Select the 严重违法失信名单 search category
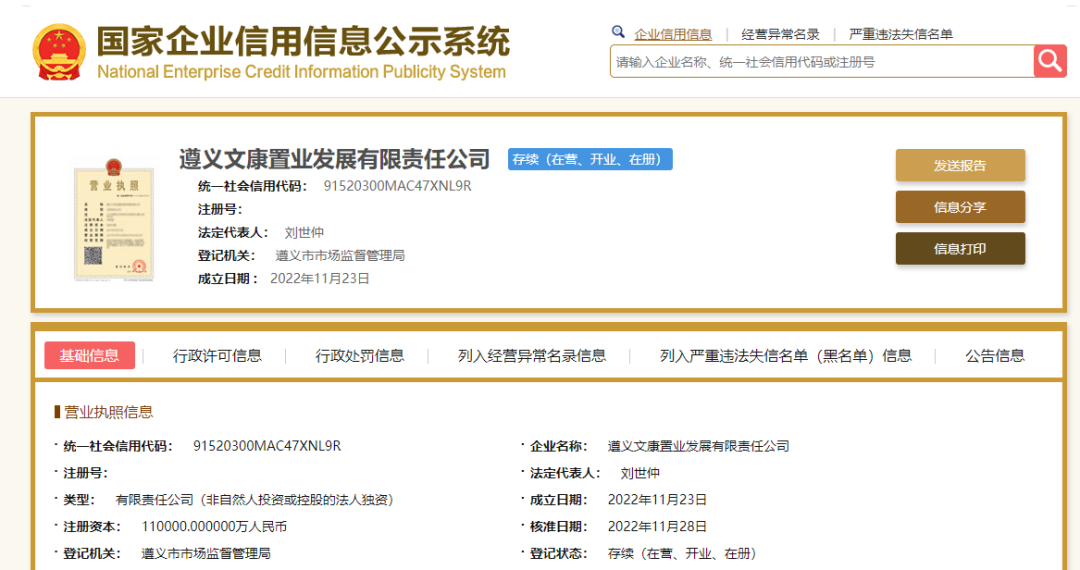The height and width of the screenshot is (570, 1080). coord(900,34)
